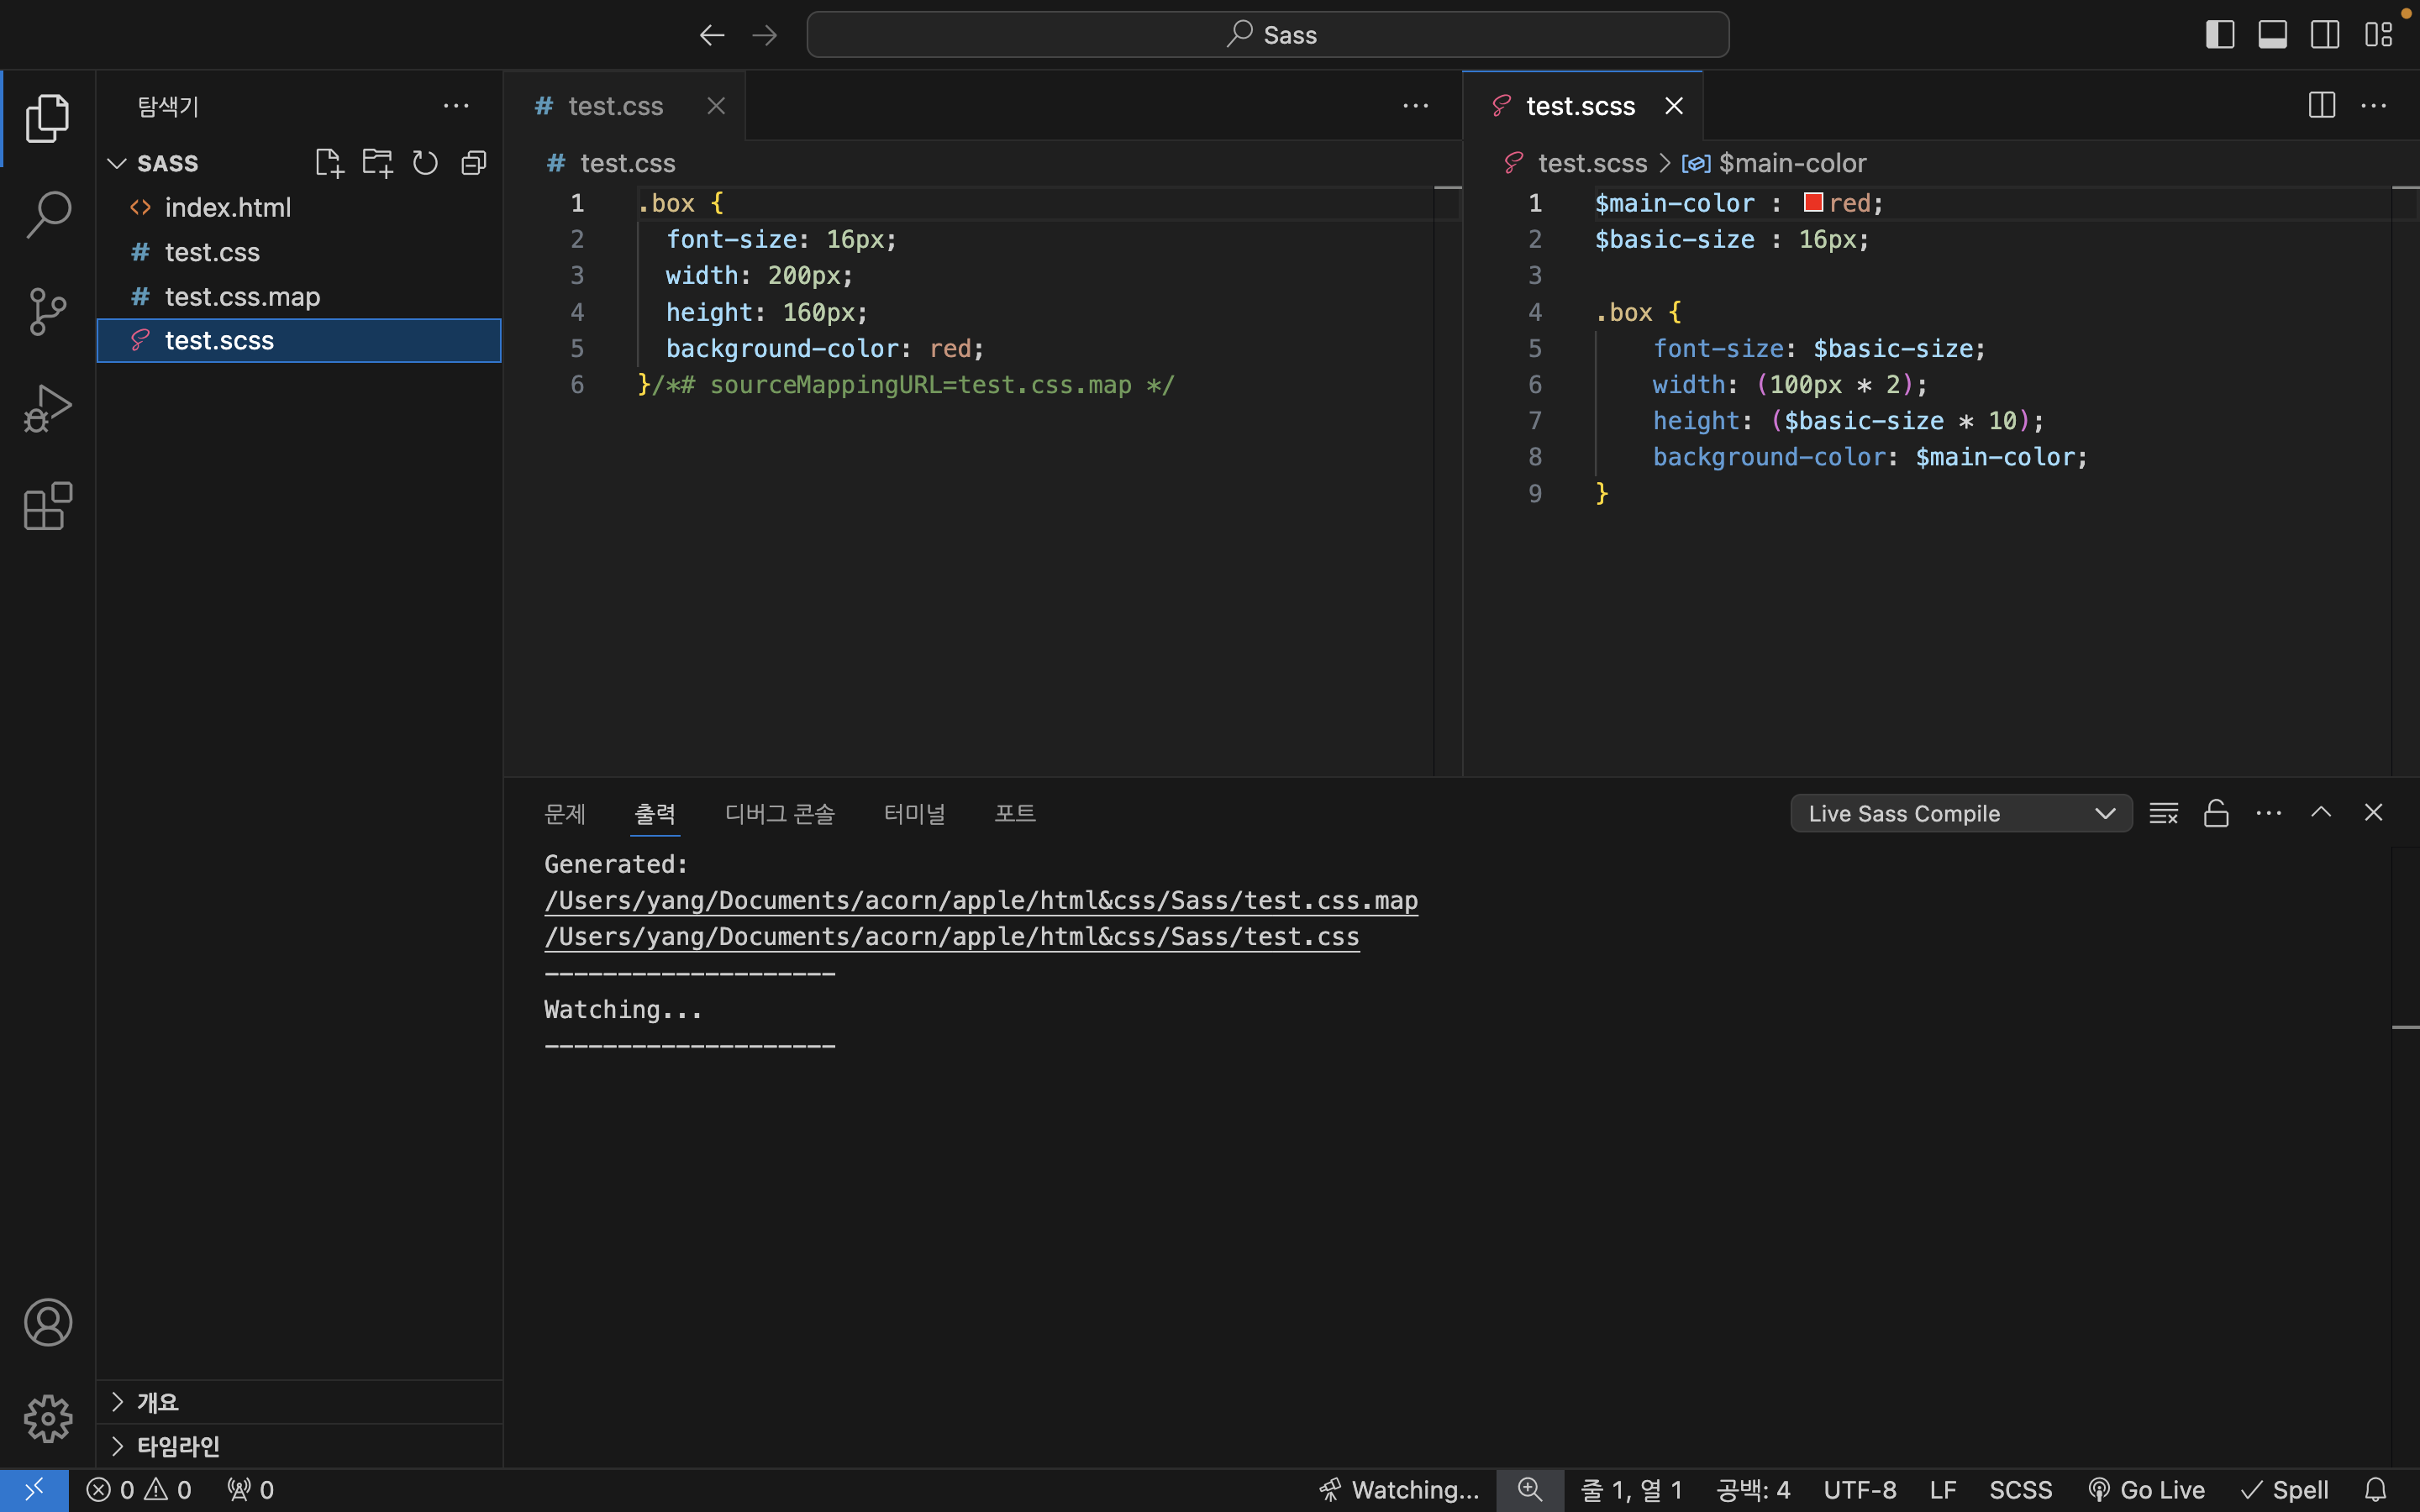Open the Source Control view

coord(47,312)
